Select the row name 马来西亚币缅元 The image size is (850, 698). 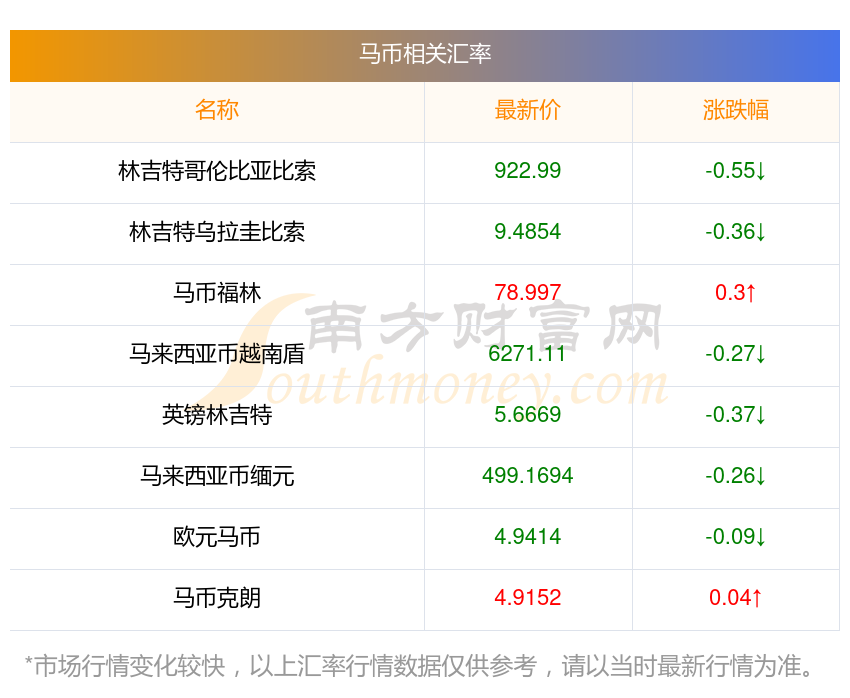[217, 476]
